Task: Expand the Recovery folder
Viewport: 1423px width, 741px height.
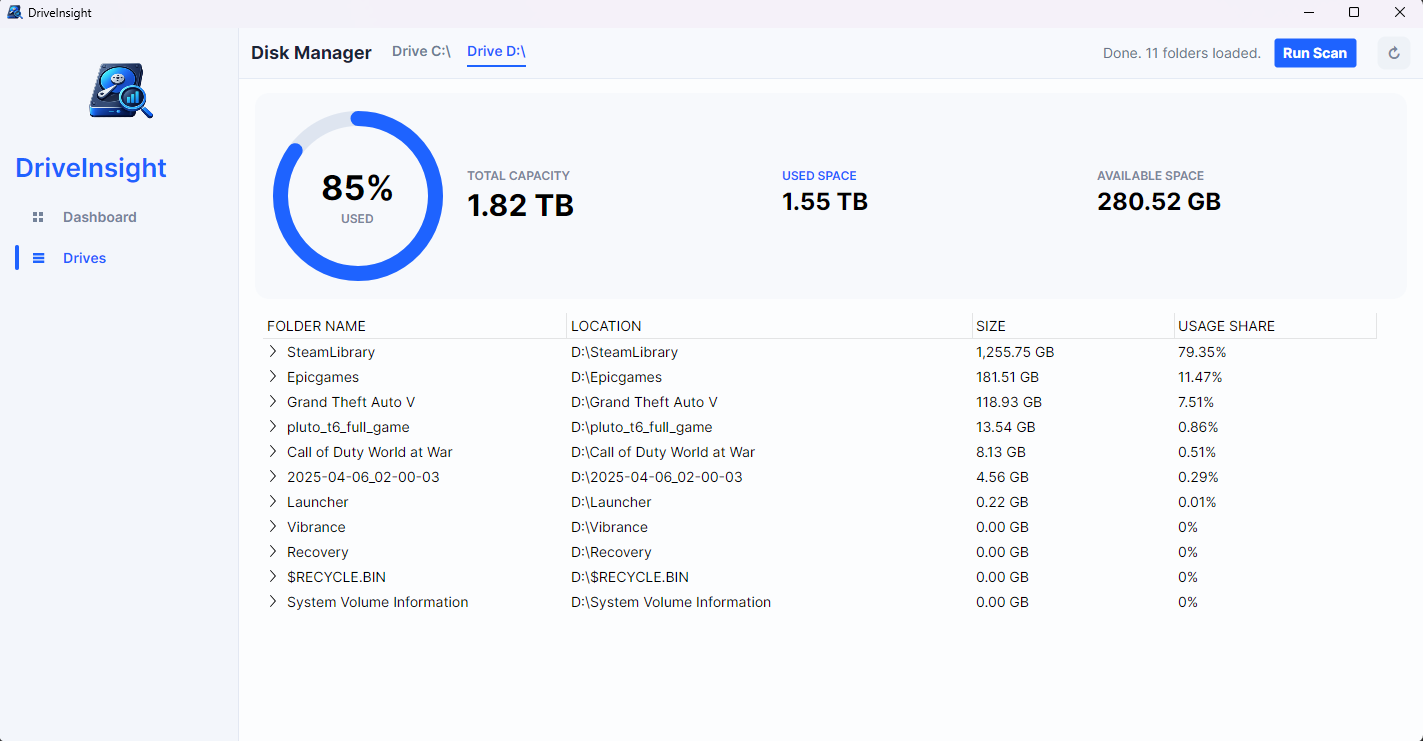Action: (272, 552)
